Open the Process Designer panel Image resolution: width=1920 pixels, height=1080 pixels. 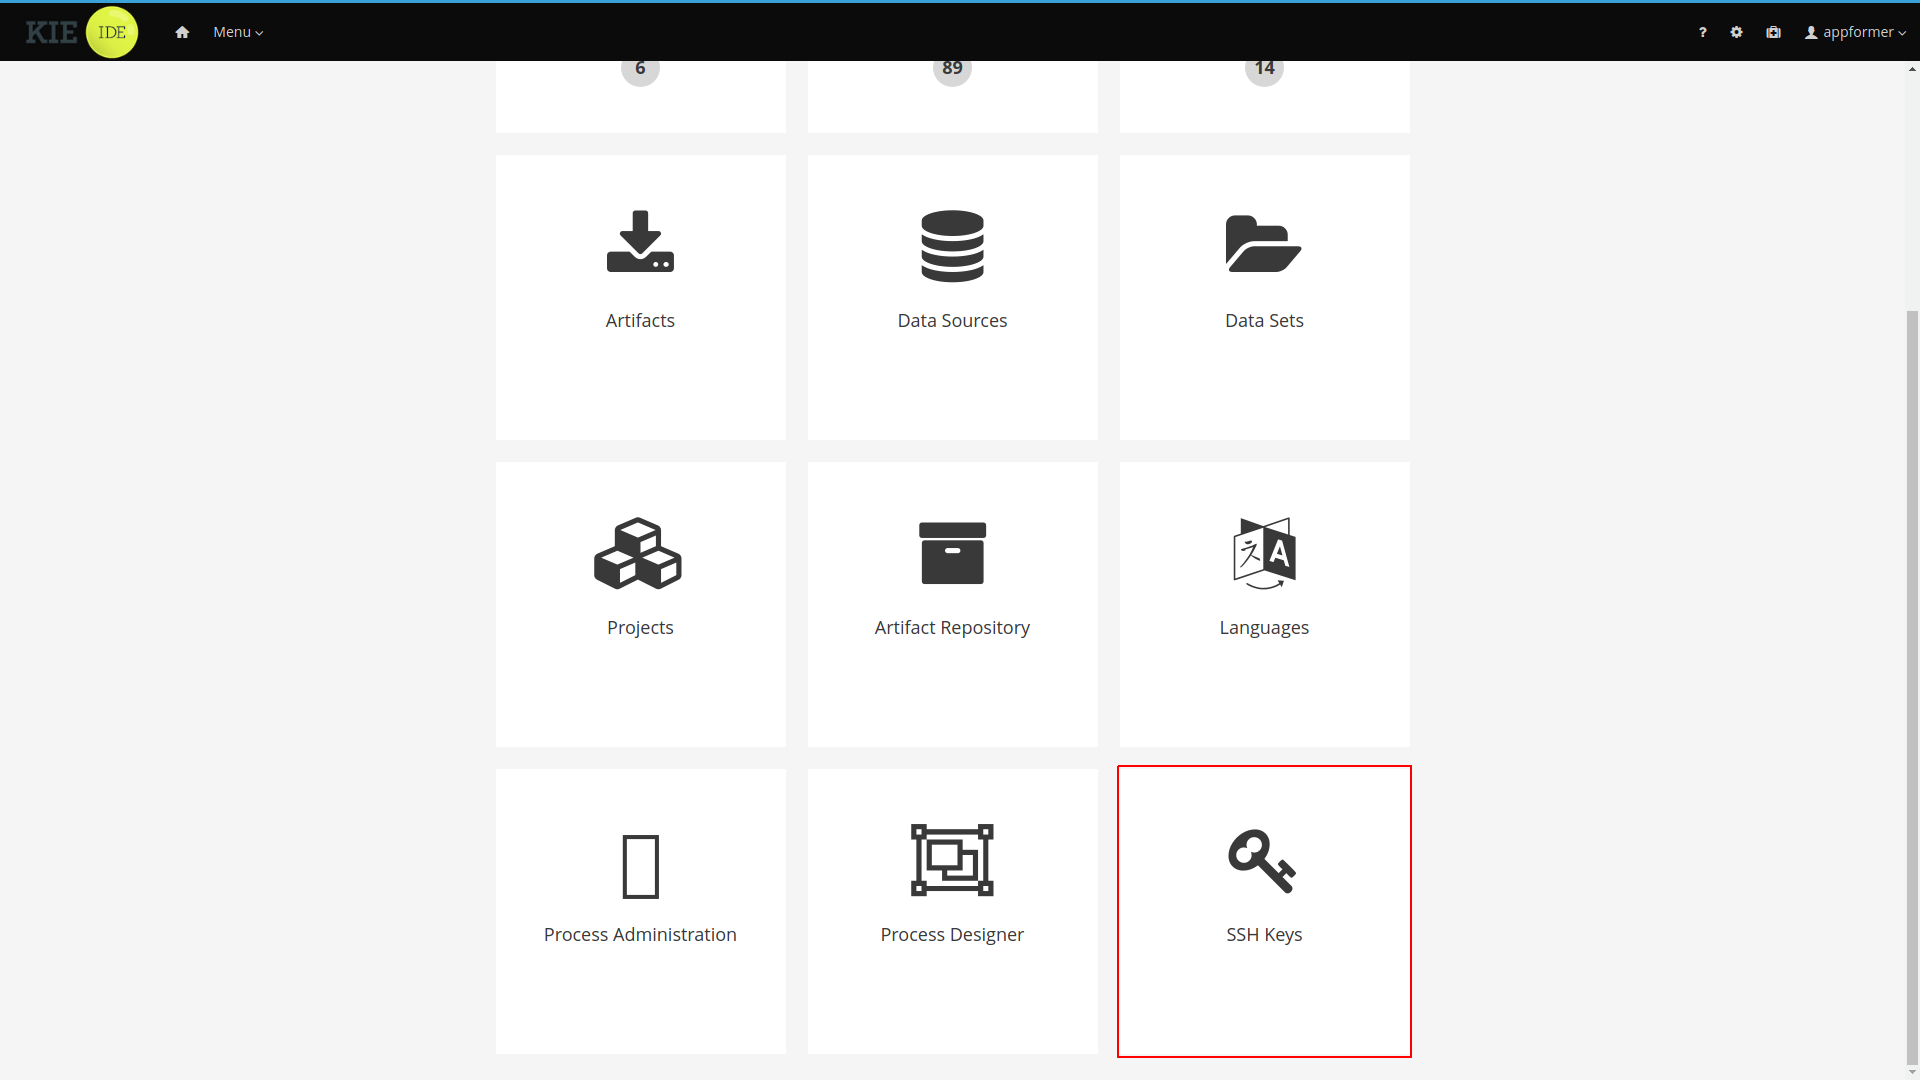click(x=952, y=911)
